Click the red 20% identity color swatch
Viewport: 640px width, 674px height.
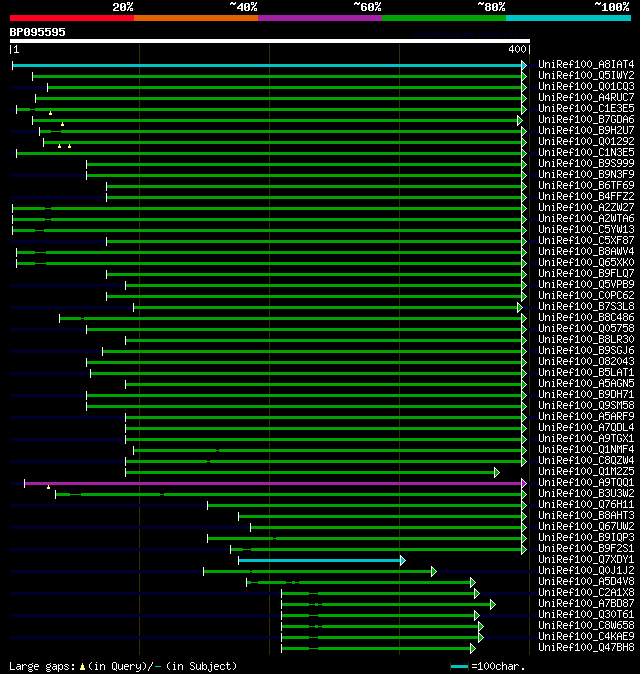click(x=72, y=18)
